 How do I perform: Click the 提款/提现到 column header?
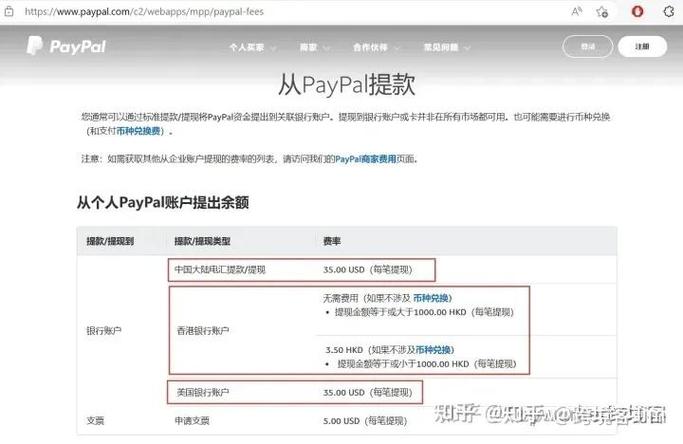click(110, 241)
